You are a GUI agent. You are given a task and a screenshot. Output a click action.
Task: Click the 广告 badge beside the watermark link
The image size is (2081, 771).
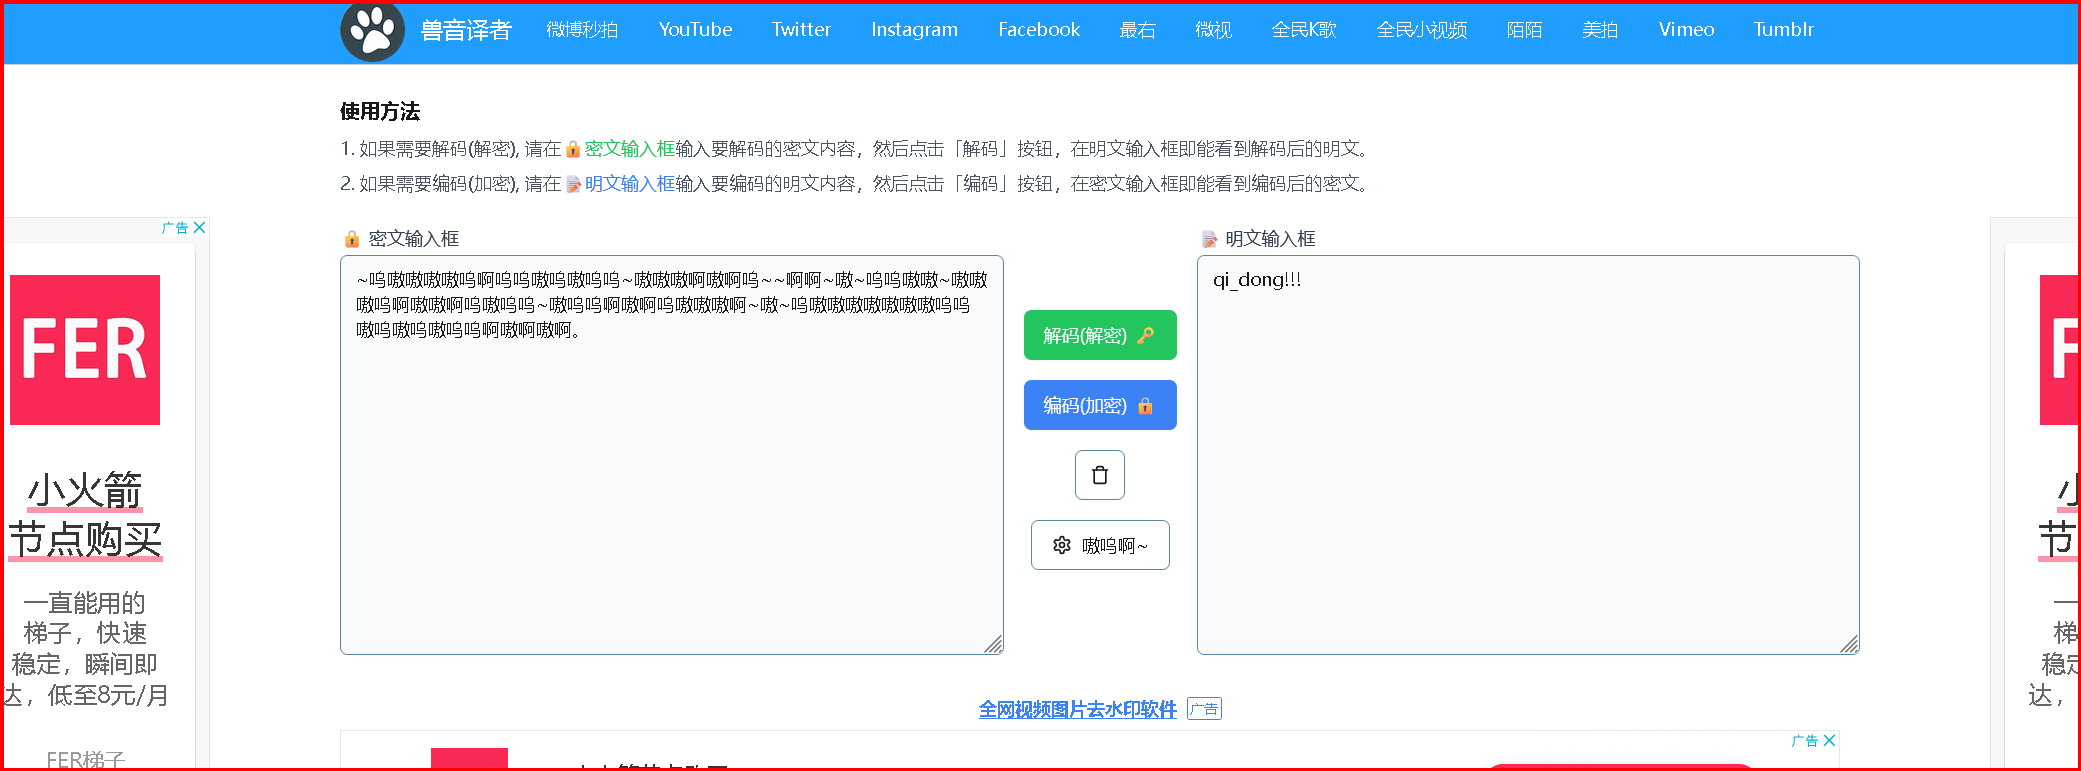1204,709
